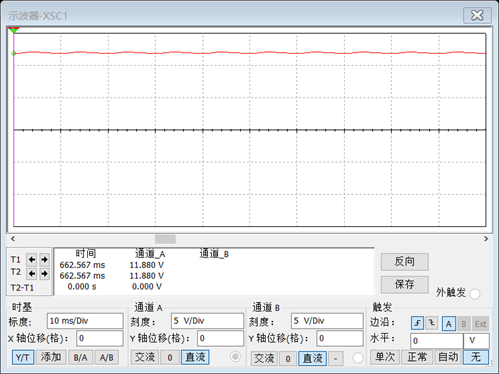Image resolution: width=499 pixels, height=374 pixels.
Task: Open the timebase 10 ms/Div scale field
Action: 85,321
